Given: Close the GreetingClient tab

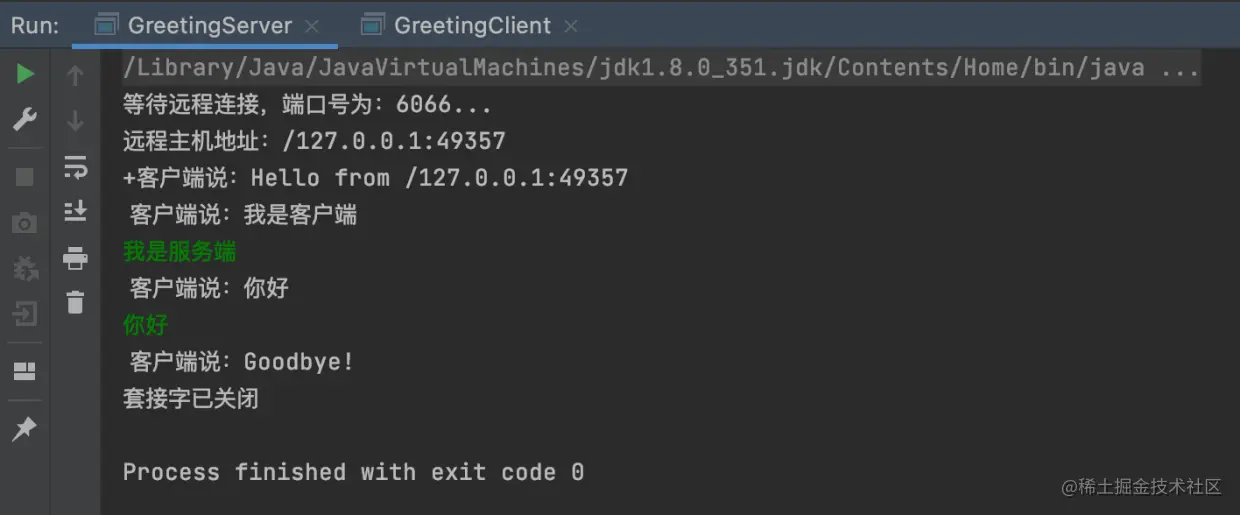Looking at the screenshot, I should (x=570, y=26).
